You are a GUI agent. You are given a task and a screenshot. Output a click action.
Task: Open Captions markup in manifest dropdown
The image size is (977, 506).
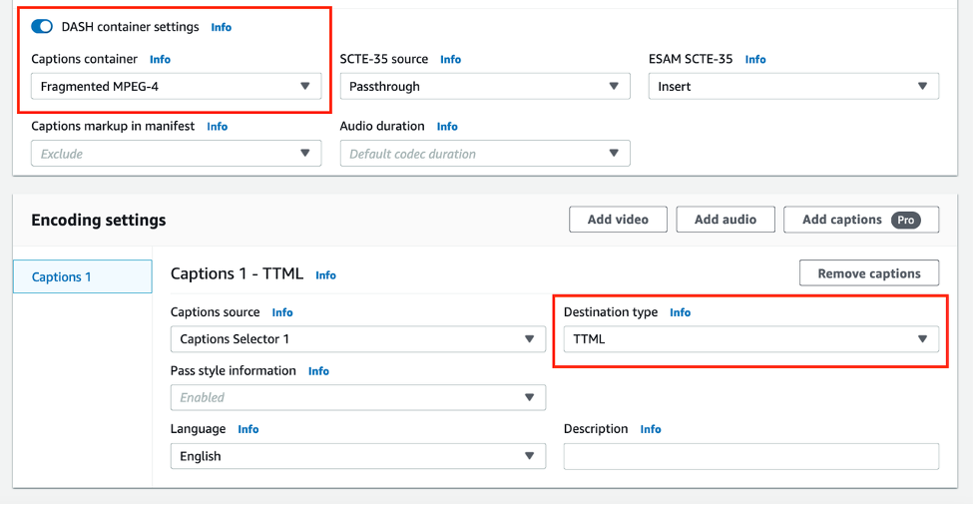176,153
